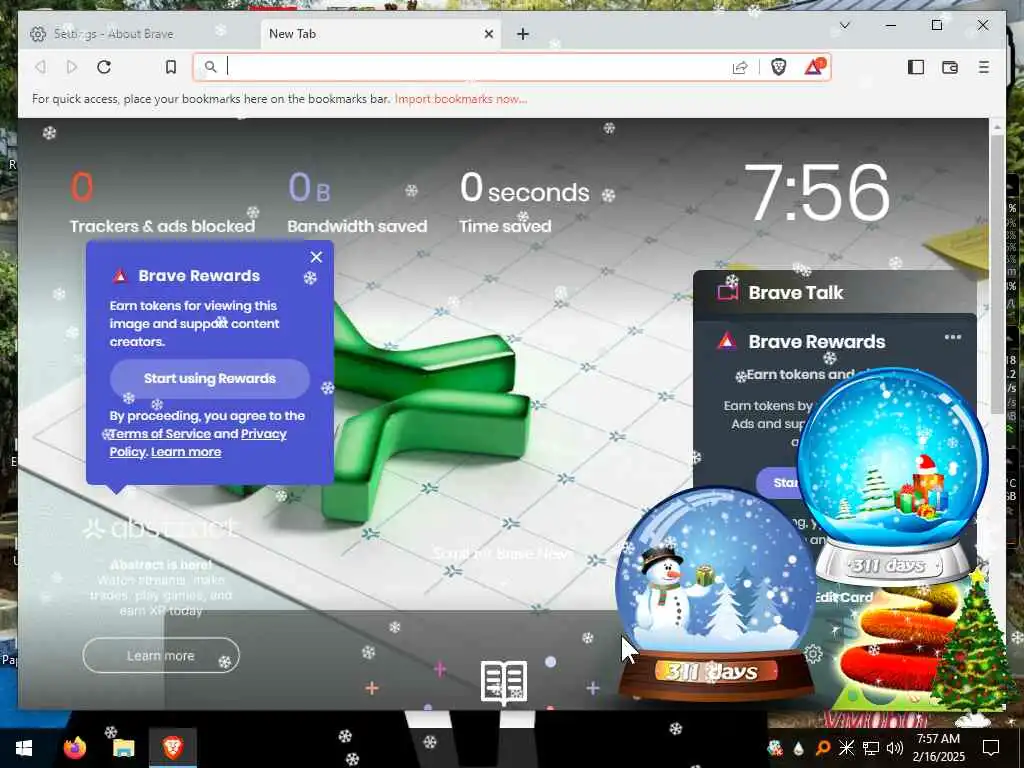Click the water drop tray icon
The image size is (1024, 768).
(798, 748)
